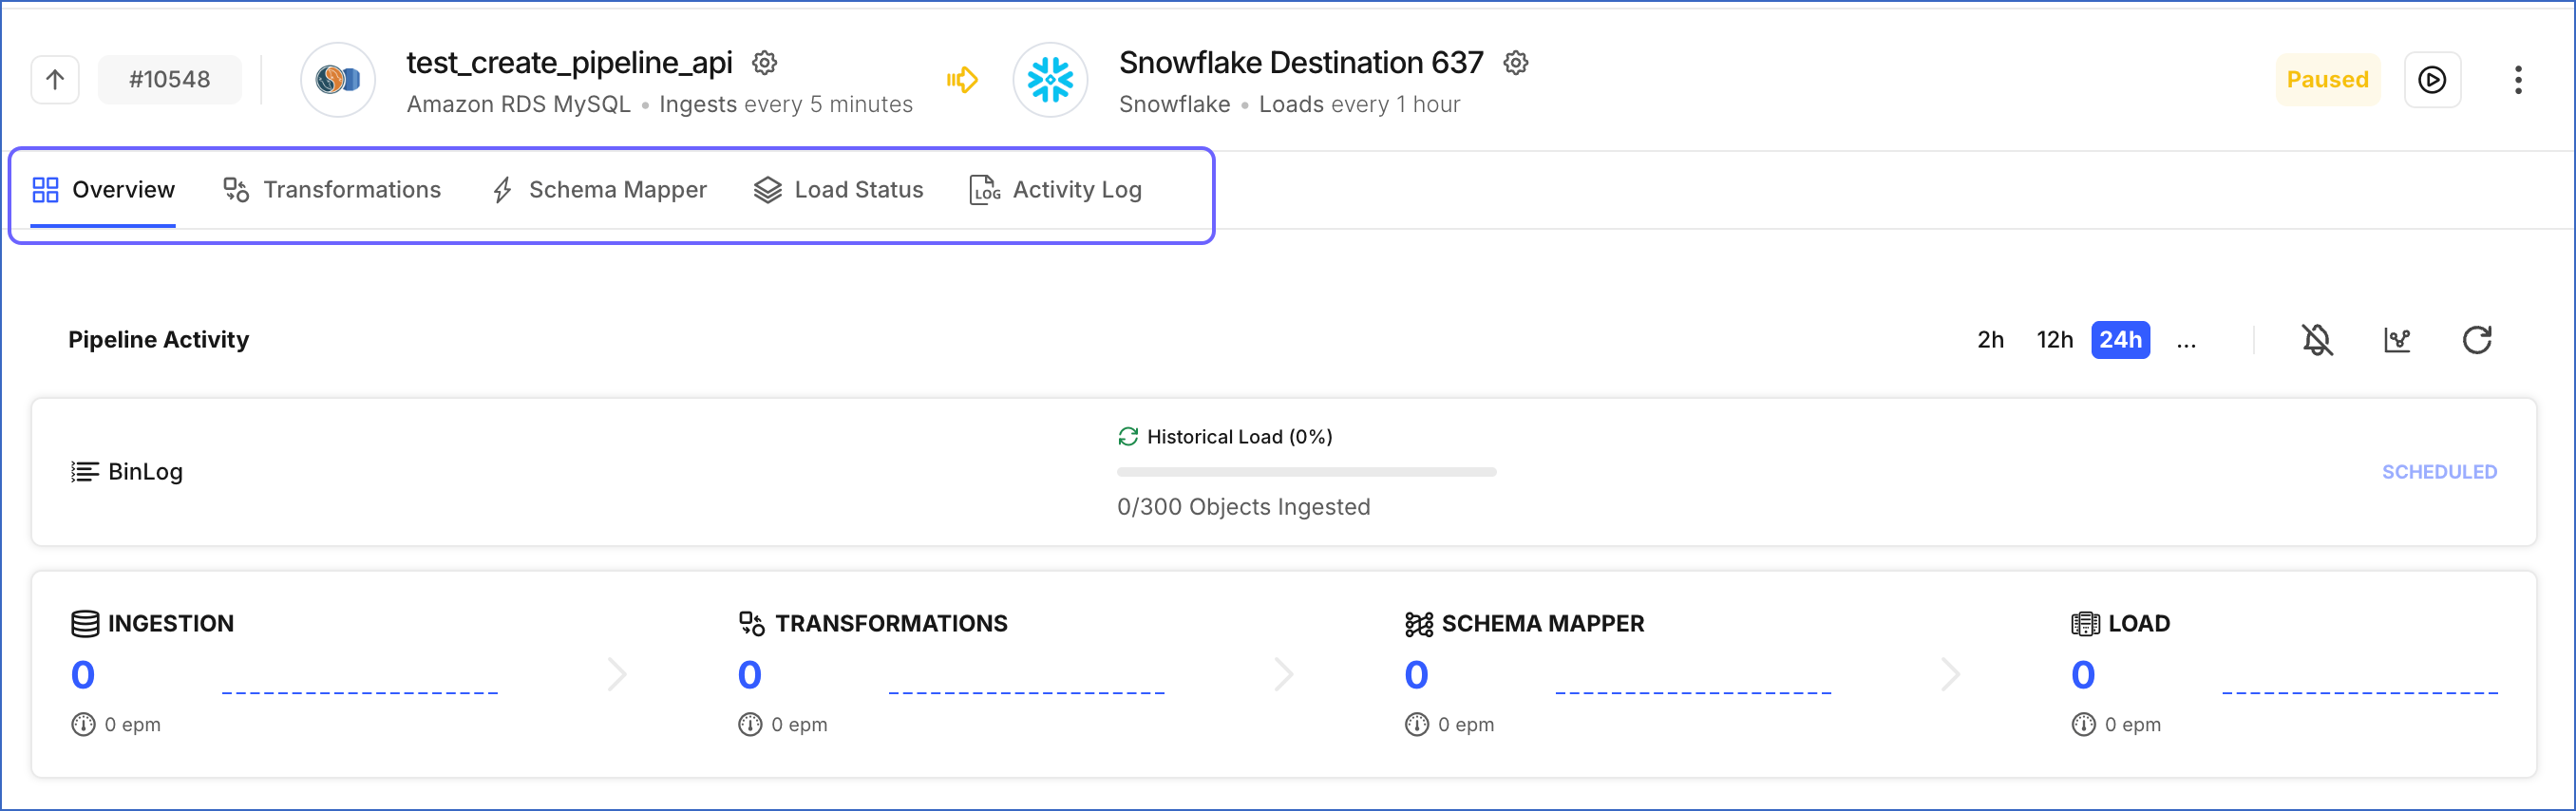The image size is (2576, 811).
Task: Click the Snowflake destination logo
Action: (1050, 79)
